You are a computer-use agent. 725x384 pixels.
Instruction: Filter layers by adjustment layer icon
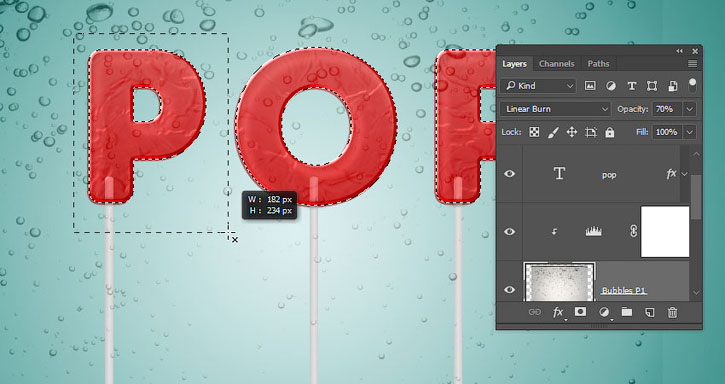point(611,86)
